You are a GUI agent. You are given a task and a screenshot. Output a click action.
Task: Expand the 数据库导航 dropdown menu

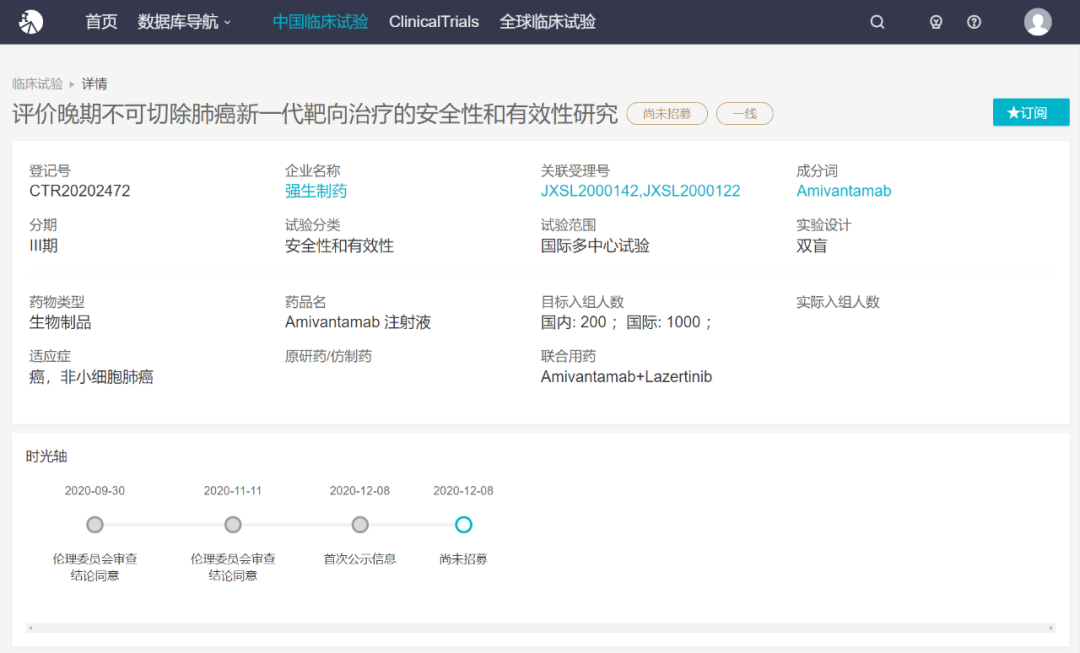click(184, 22)
